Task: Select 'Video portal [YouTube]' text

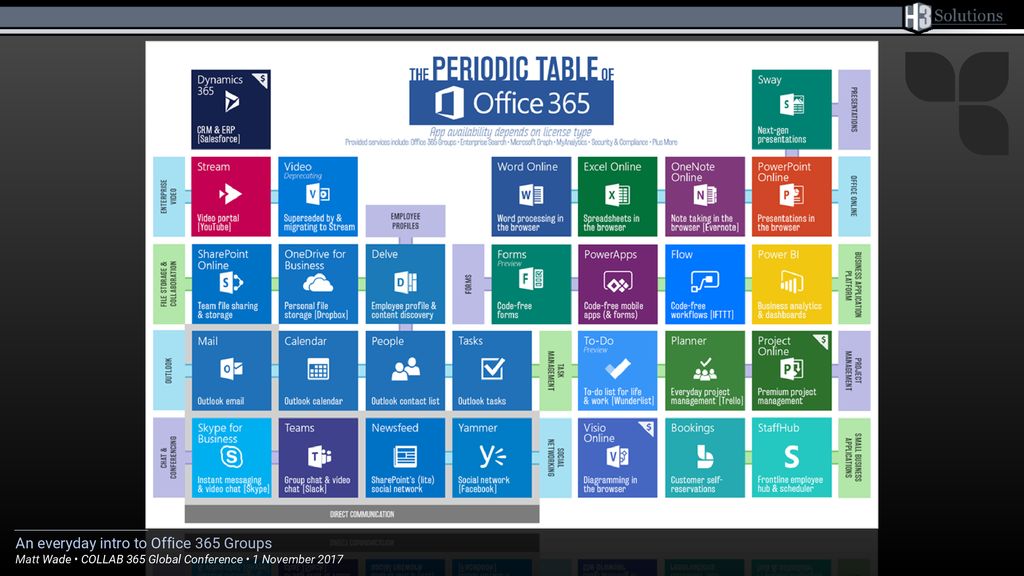Action: pos(218,223)
